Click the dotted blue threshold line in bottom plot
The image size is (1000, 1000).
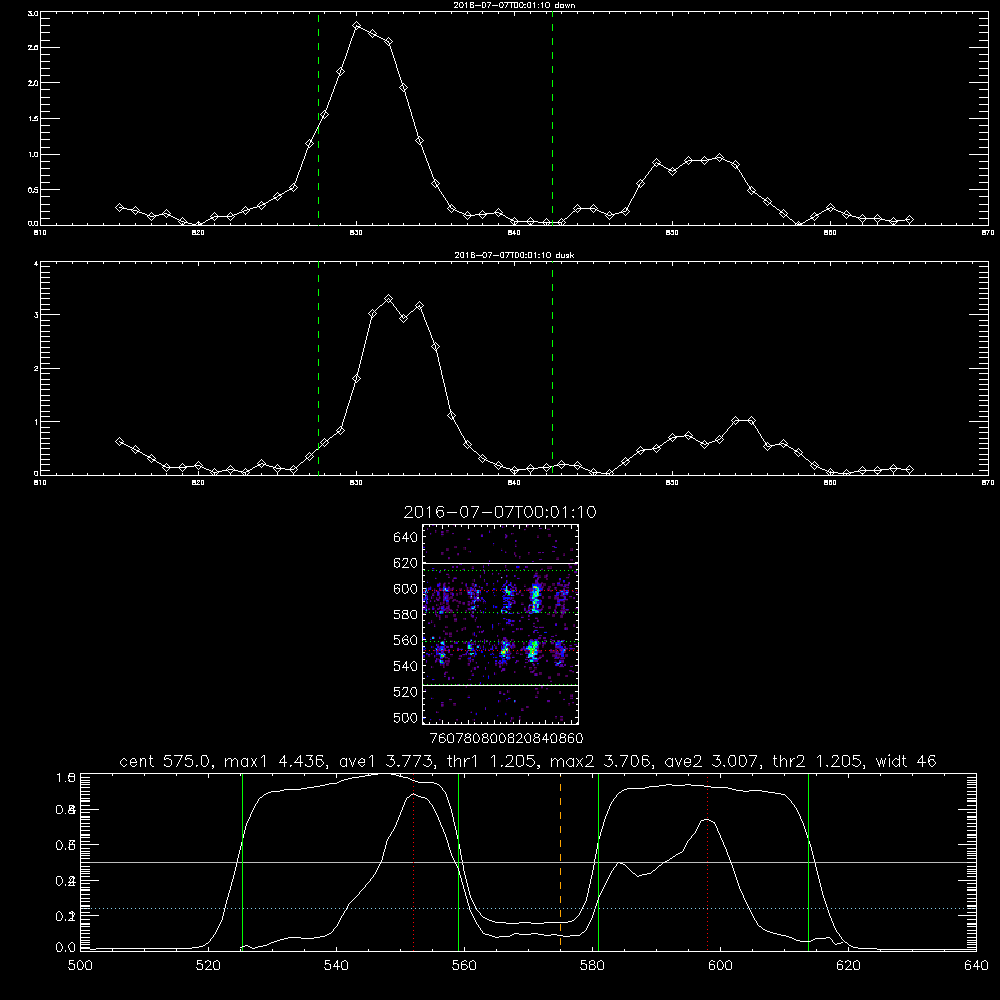(528, 908)
